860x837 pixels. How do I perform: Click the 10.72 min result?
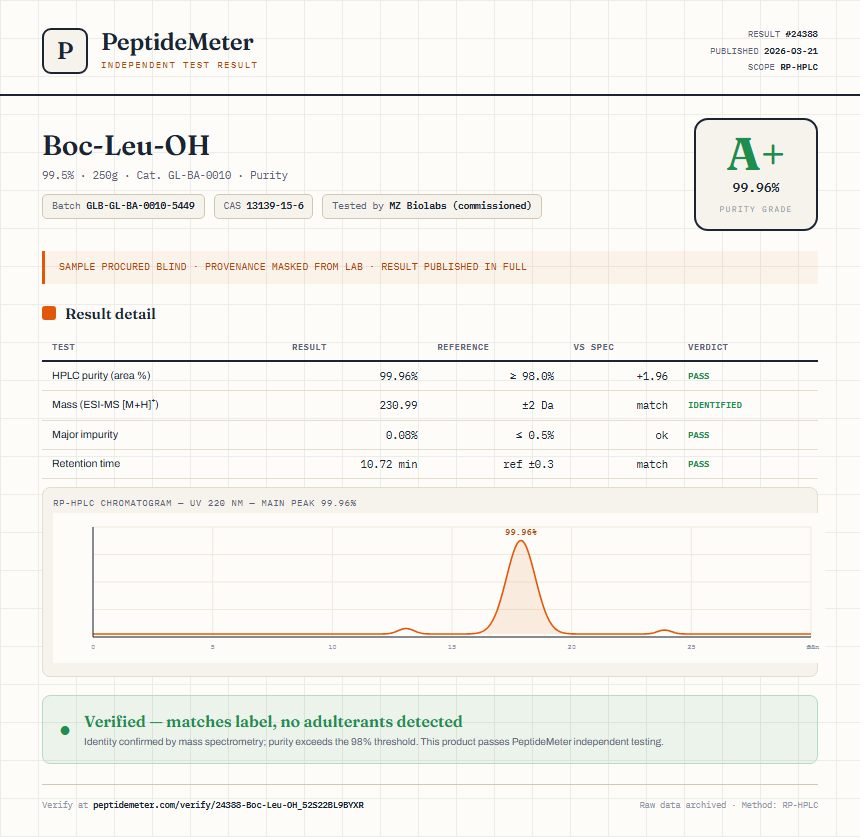tap(389, 465)
